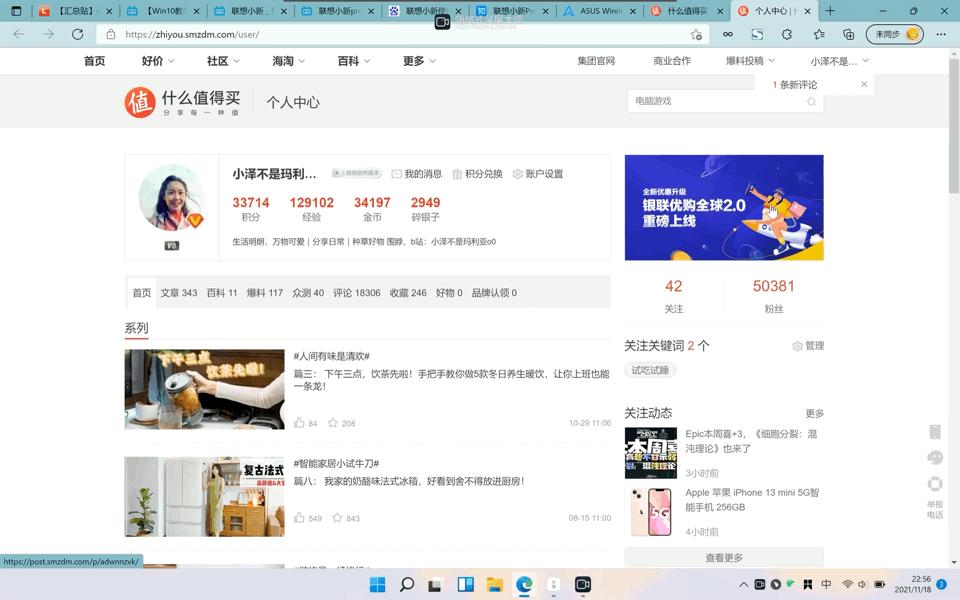Click the 积分兑换 gift icon
Screen dimensions: 960x600
point(458,174)
